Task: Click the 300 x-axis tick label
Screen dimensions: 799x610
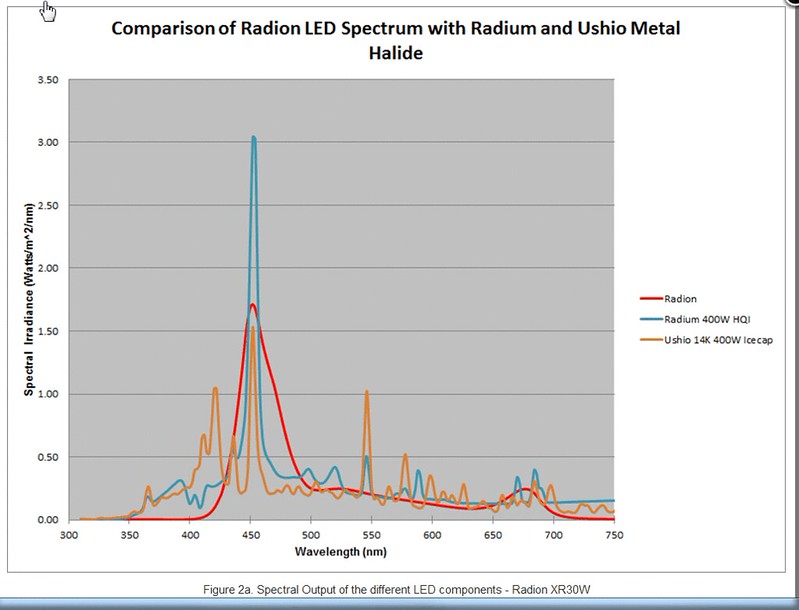Action: [69, 536]
